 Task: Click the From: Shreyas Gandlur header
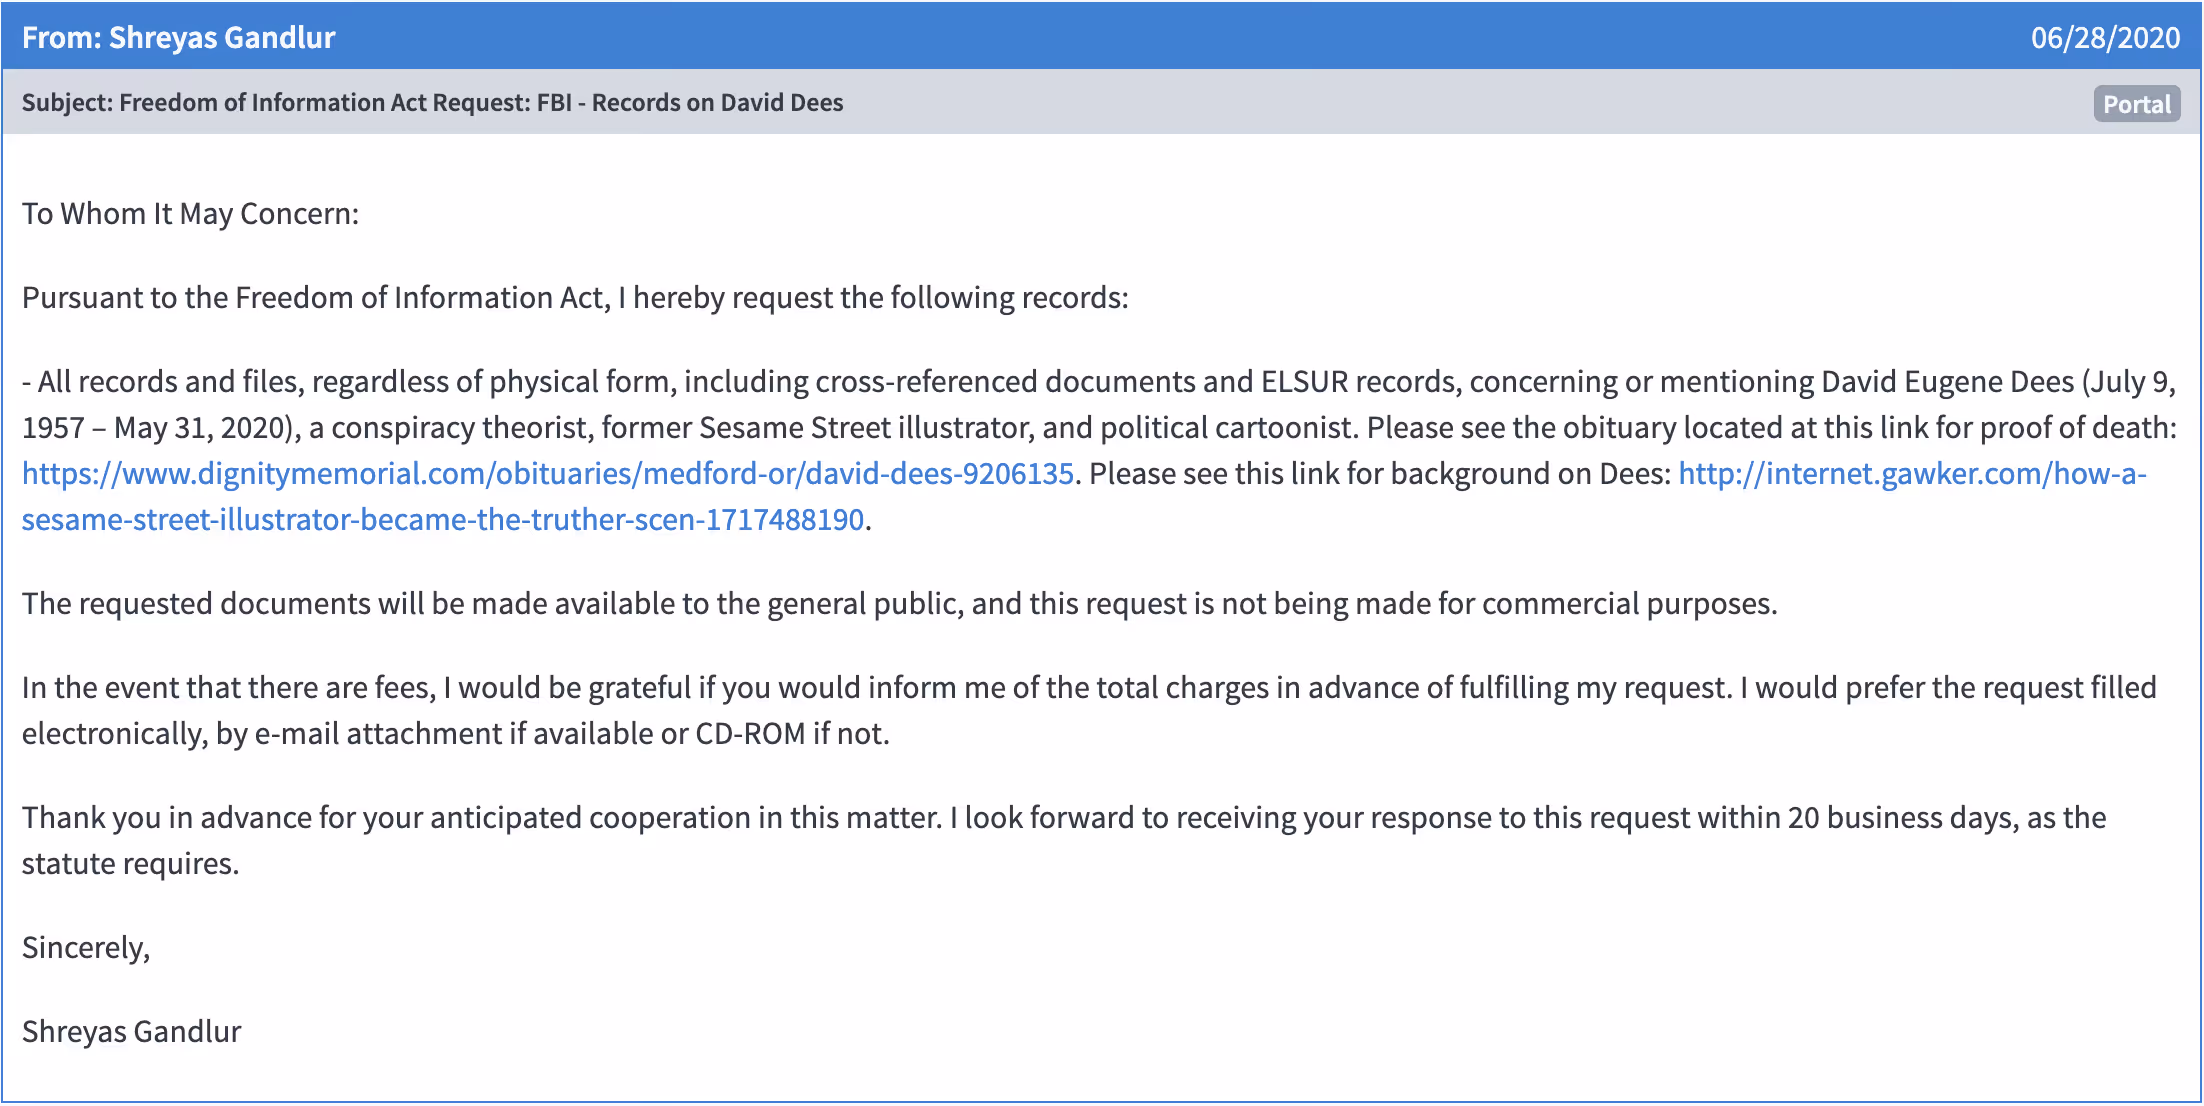(178, 37)
